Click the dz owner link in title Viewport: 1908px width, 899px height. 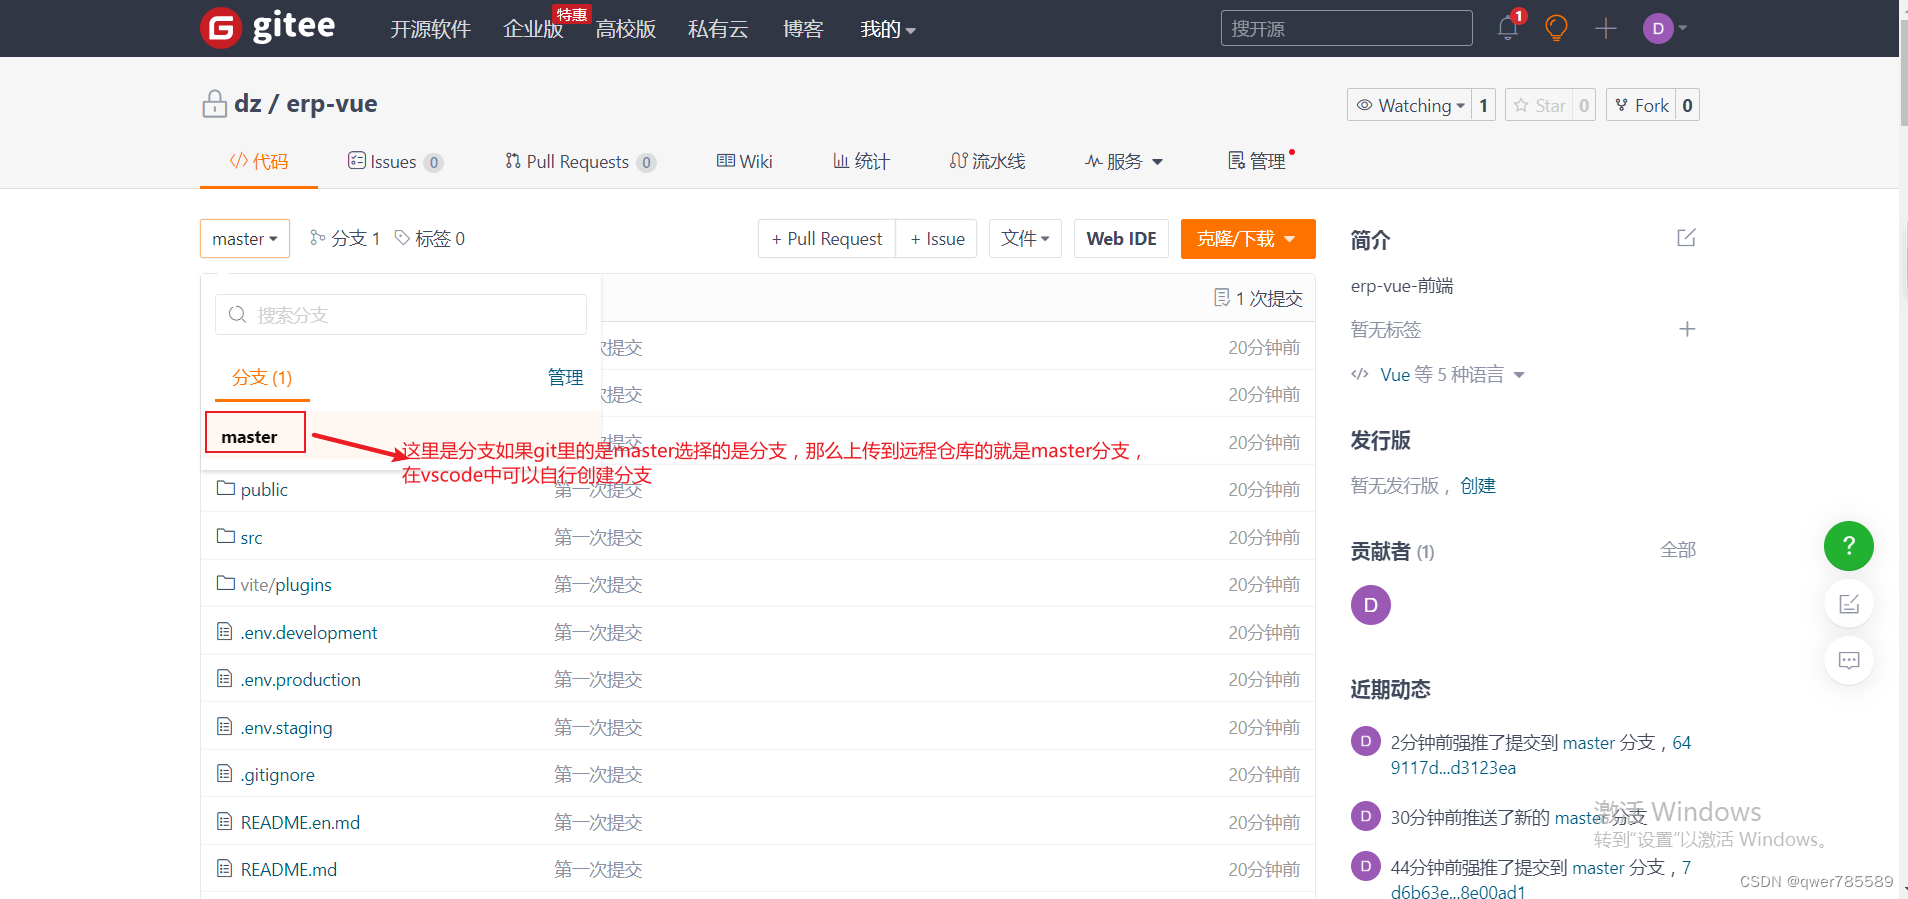coord(248,103)
